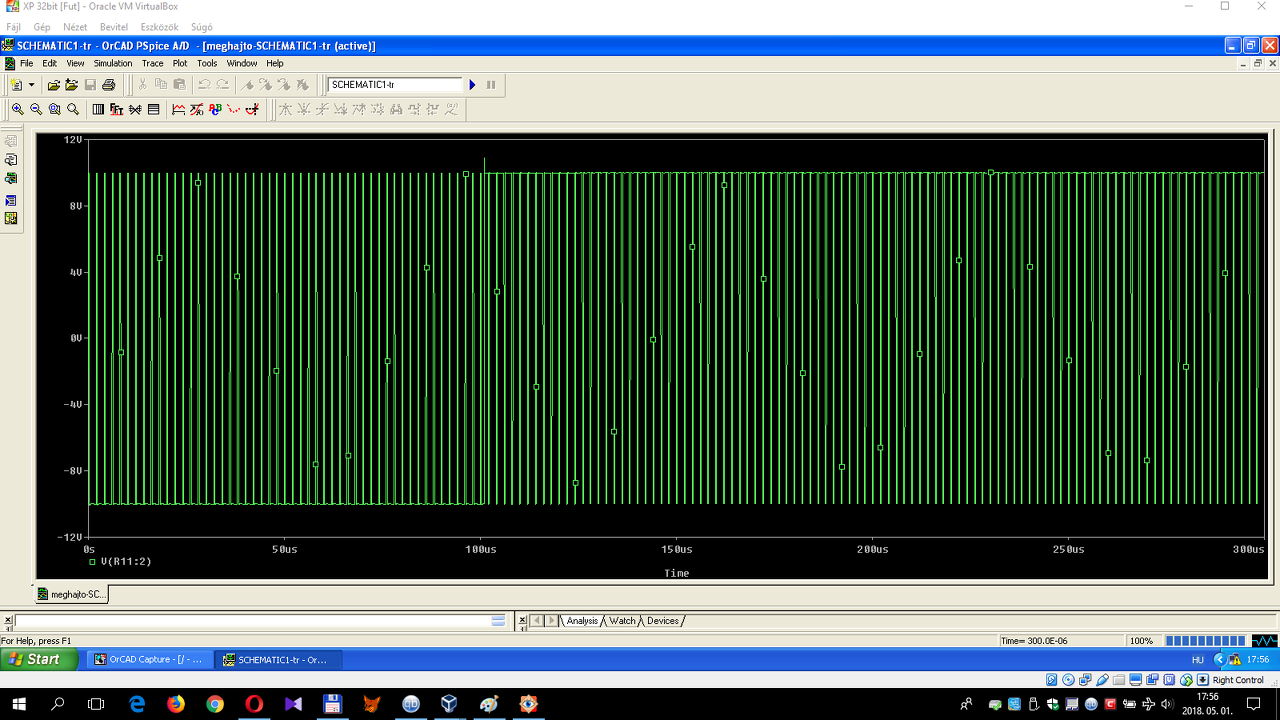Expand the New file dropdown arrow
The image size is (1280, 720).
tap(31, 85)
